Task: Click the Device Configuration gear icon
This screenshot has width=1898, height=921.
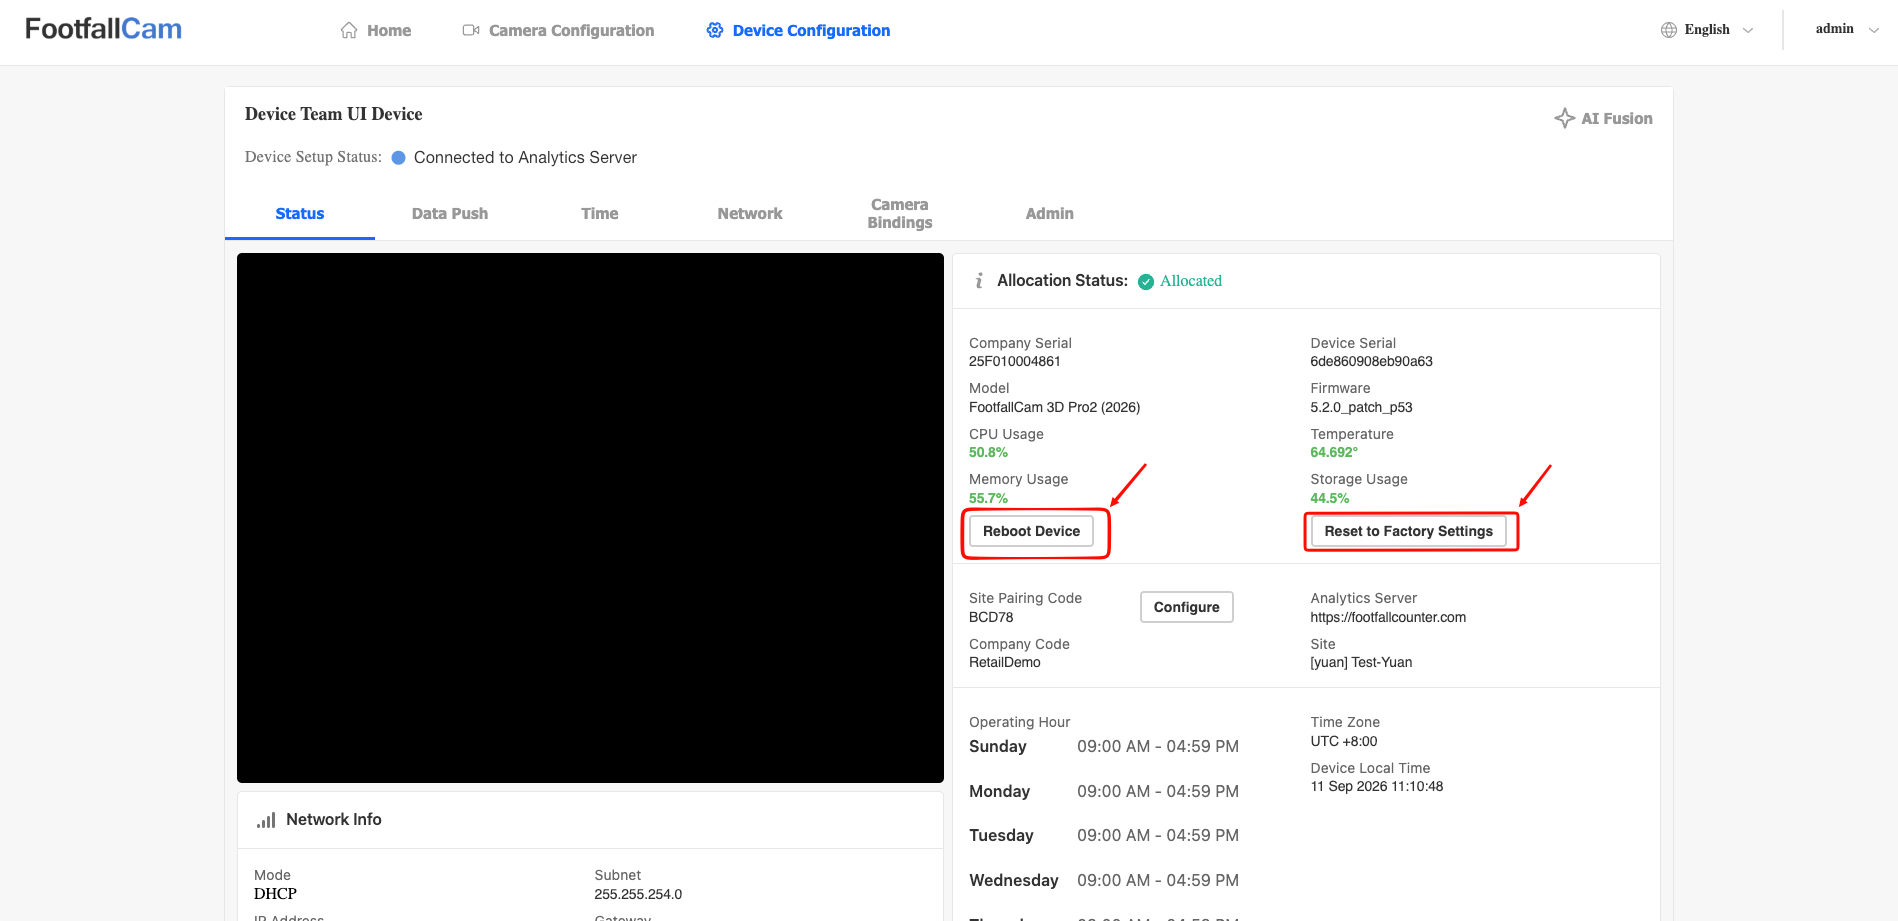Action: (x=715, y=30)
